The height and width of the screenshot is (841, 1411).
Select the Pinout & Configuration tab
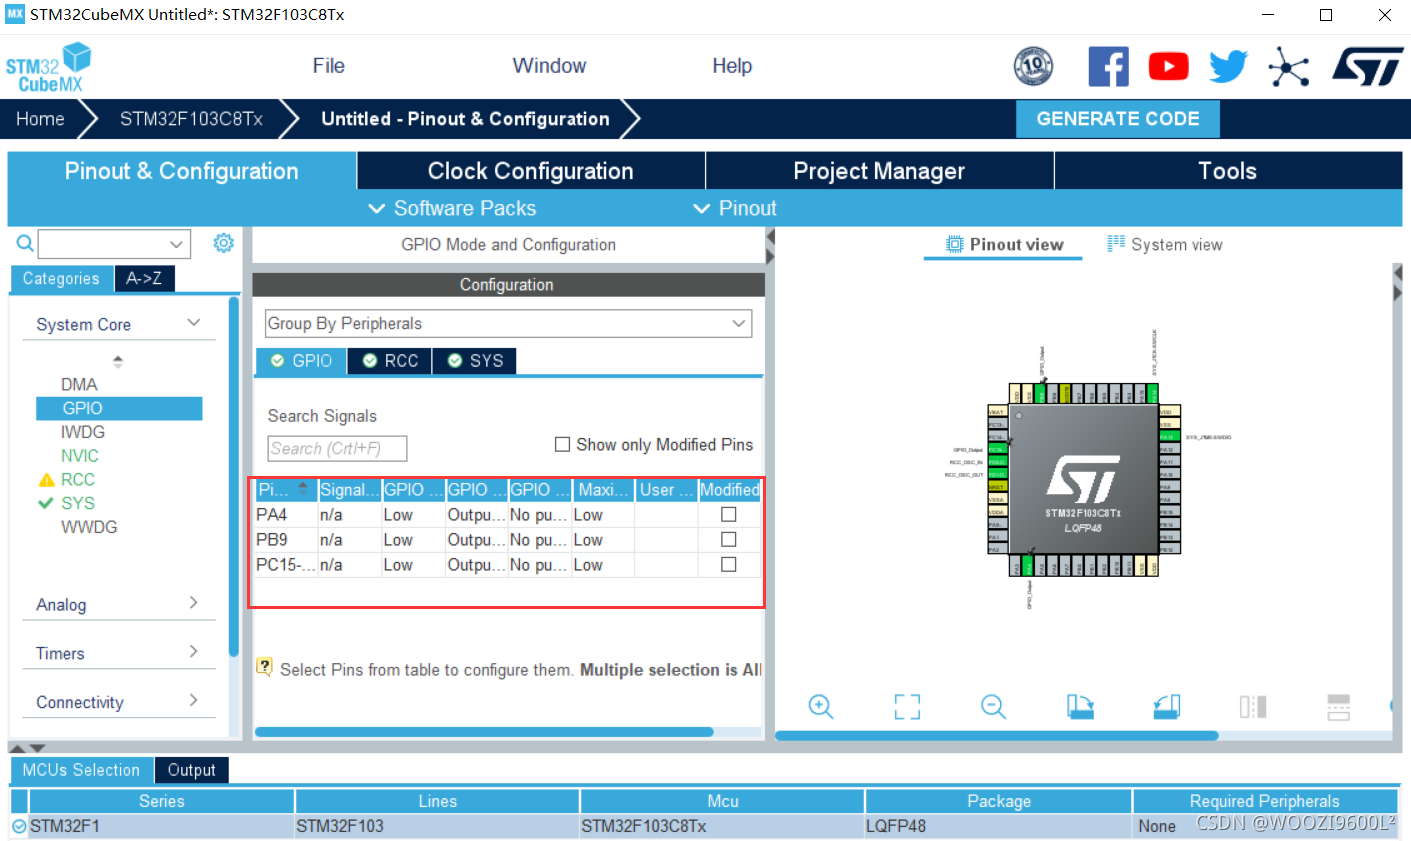pyautogui.click(x=181, y=171)
